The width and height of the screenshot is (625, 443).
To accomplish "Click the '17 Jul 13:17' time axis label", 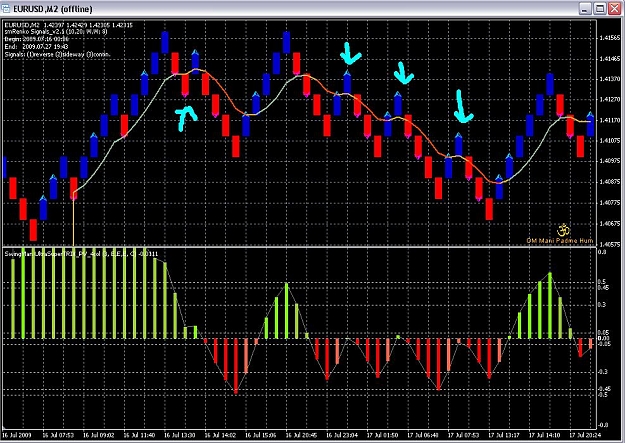I will pos(504,435).
